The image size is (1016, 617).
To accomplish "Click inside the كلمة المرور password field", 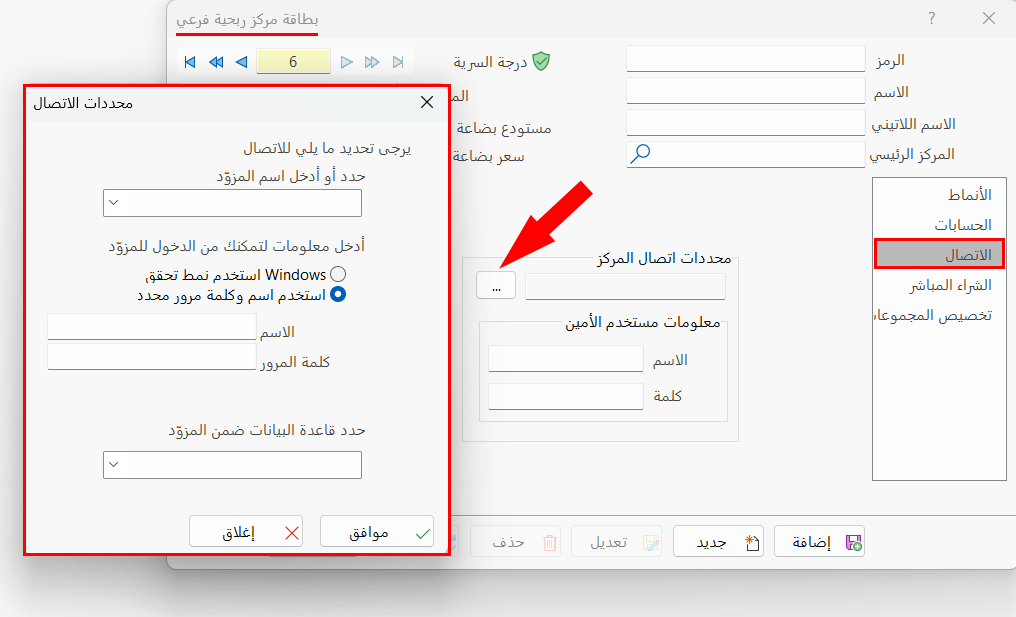I will (150, 357).
